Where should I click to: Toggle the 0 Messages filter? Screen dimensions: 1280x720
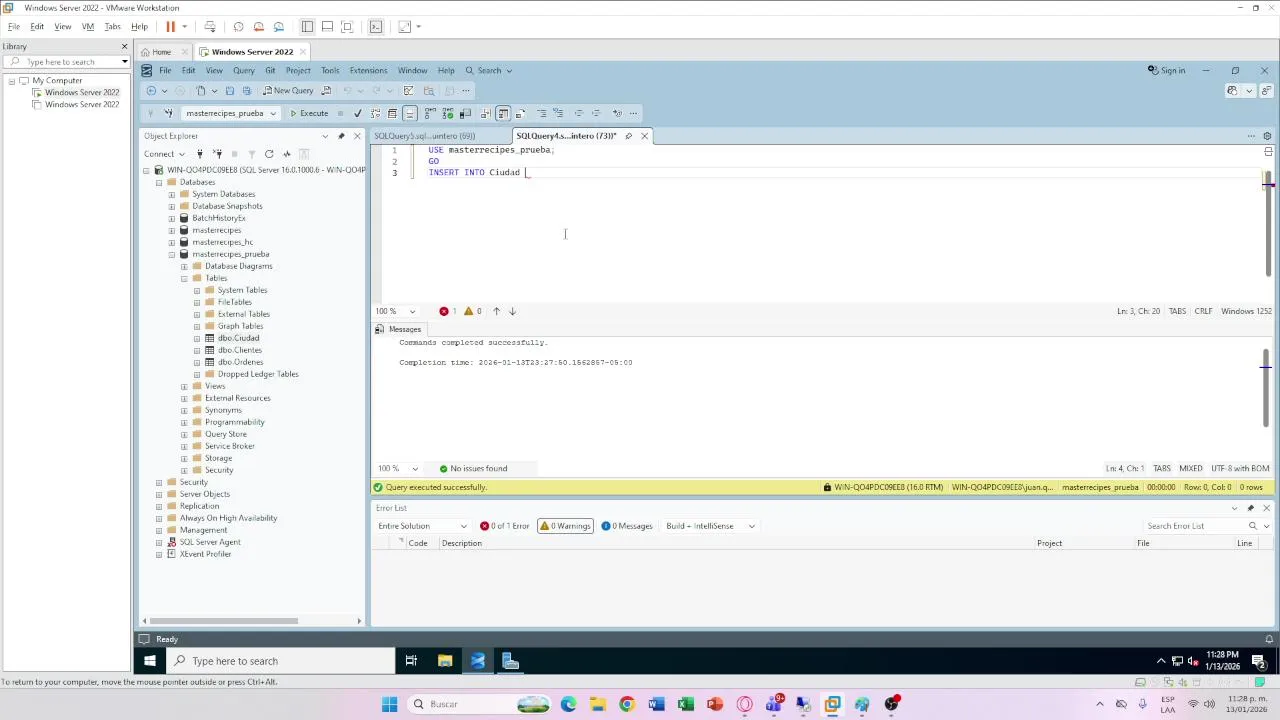(627, 526)
